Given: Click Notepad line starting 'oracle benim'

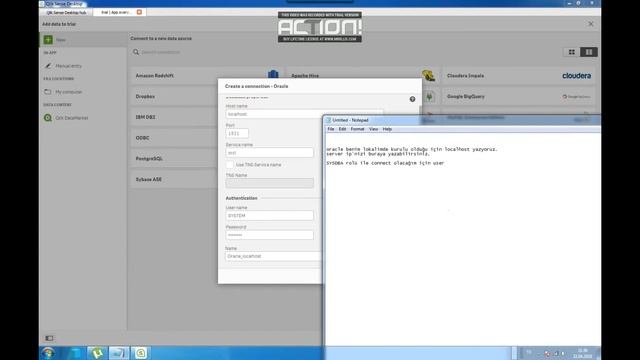Looking at the screenshot, I should [x=412, y=149].
